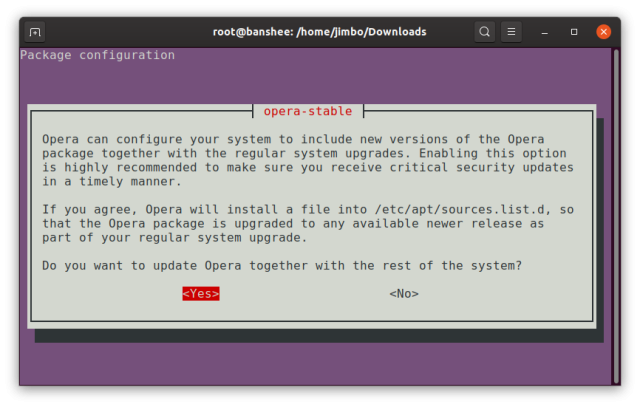Click the terminal search magnifier icon
The width and height of the screenshot is (640, 407).
(x=484, y=32)
